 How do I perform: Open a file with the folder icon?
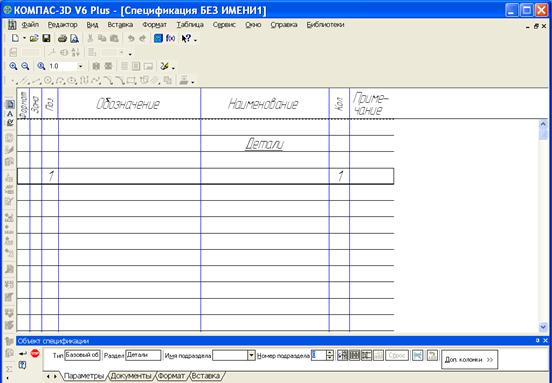click(x=34, y=38)
